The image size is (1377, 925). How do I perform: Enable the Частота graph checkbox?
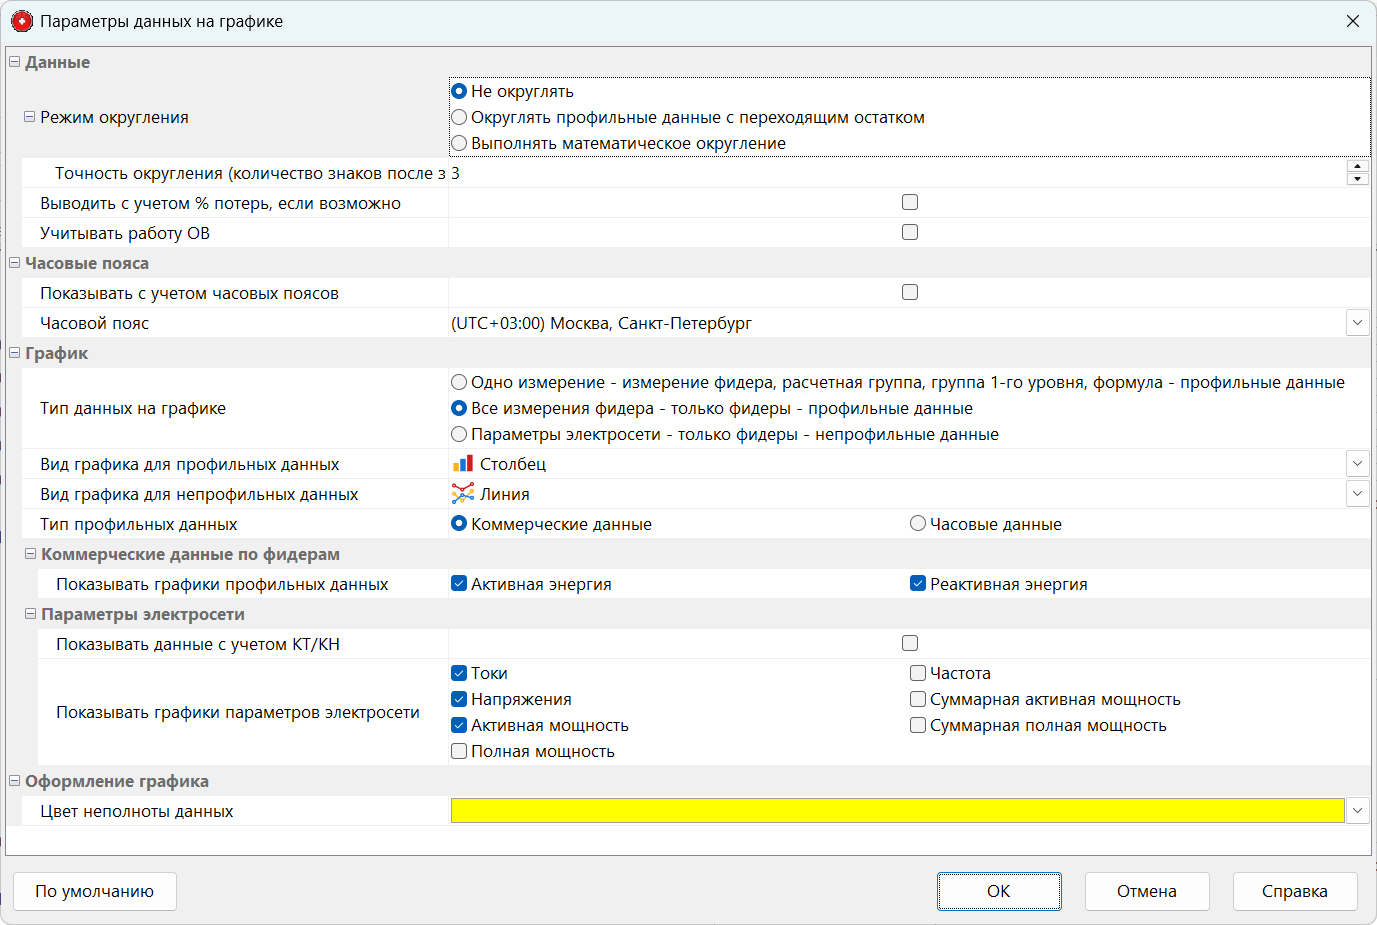[x=917, y=673]
